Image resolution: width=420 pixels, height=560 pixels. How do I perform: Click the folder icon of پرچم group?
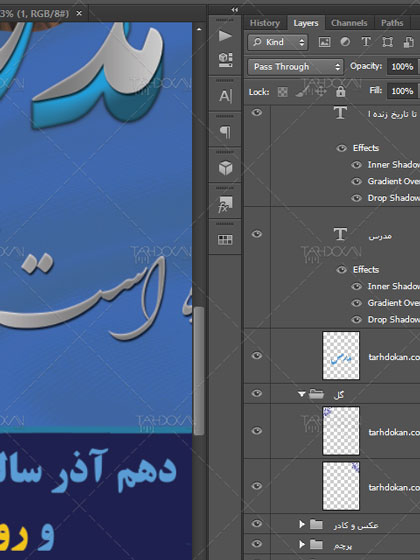[x=316, y=544]
